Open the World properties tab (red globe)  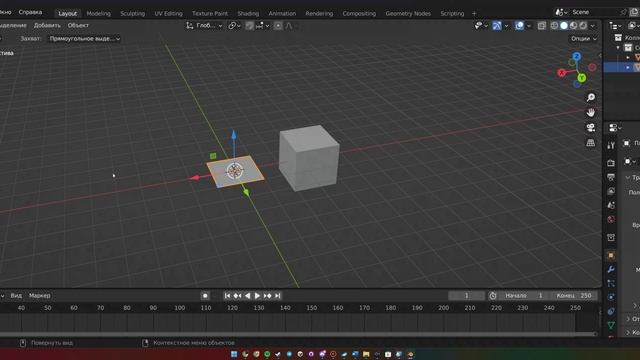[x=611, y=219]
